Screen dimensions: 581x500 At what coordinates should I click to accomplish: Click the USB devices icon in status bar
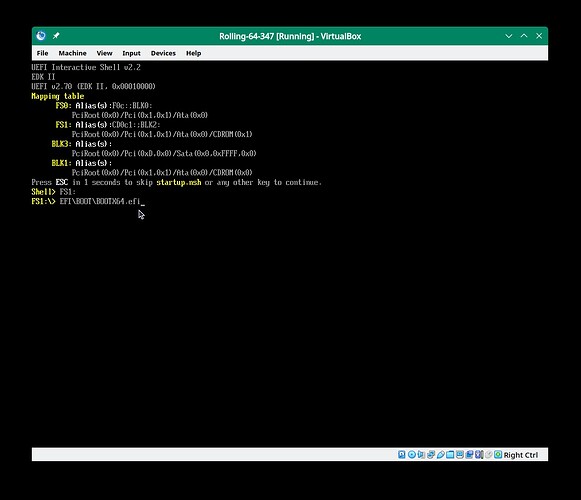coord(441,454)
